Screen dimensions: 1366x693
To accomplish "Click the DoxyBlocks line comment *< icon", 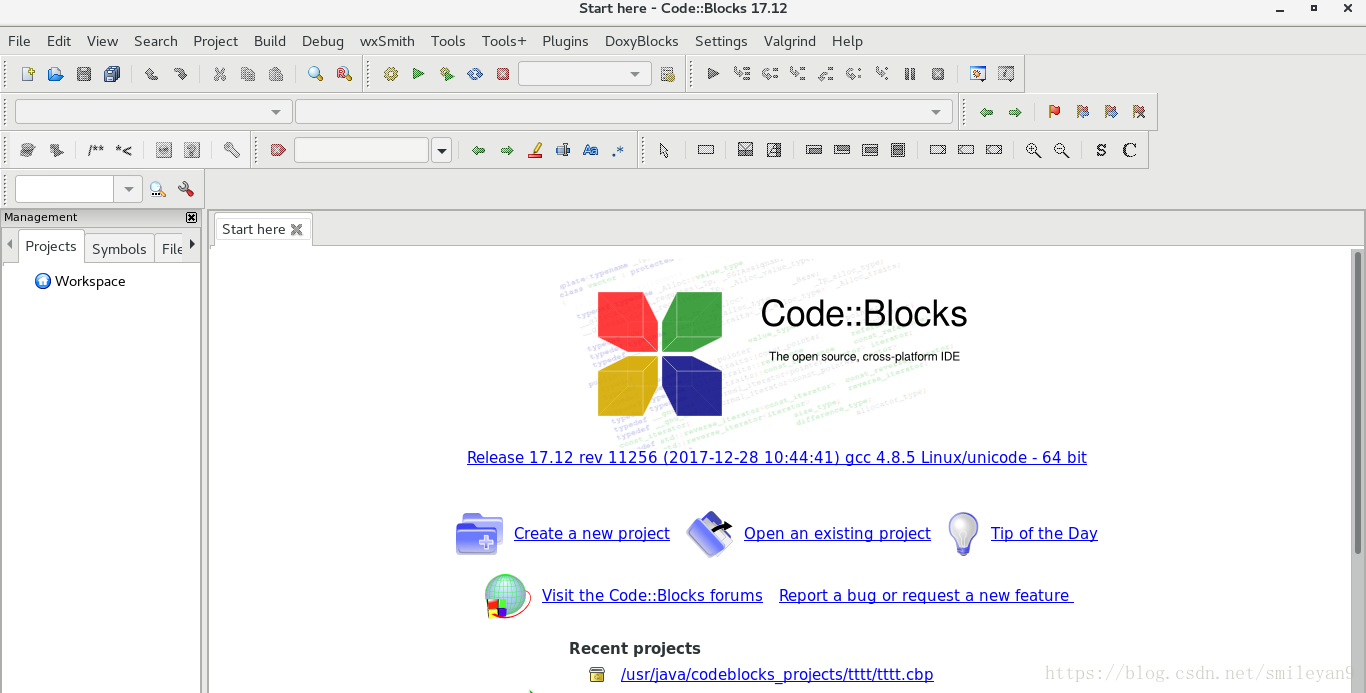I will [x=124, y=150].
